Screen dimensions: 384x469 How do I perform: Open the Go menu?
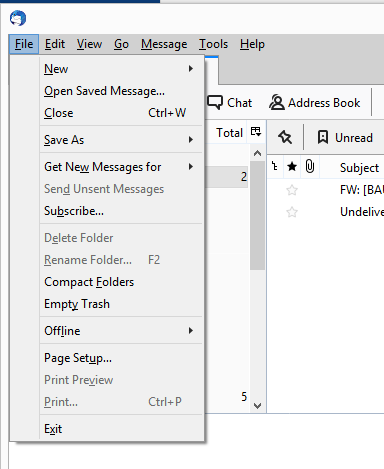[x=121, y=44]
